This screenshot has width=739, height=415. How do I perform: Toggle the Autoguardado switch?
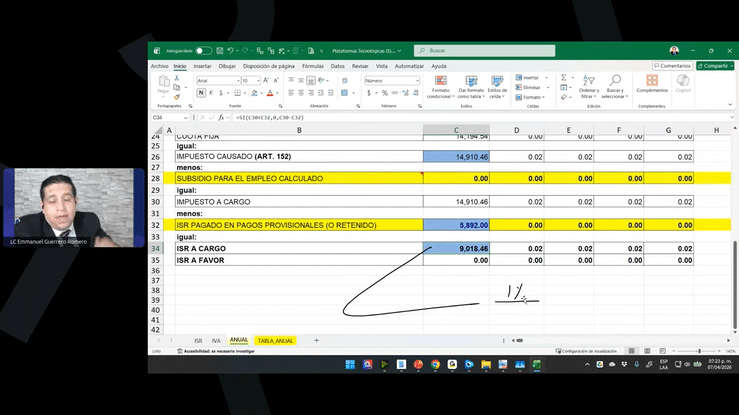point(204,50)
